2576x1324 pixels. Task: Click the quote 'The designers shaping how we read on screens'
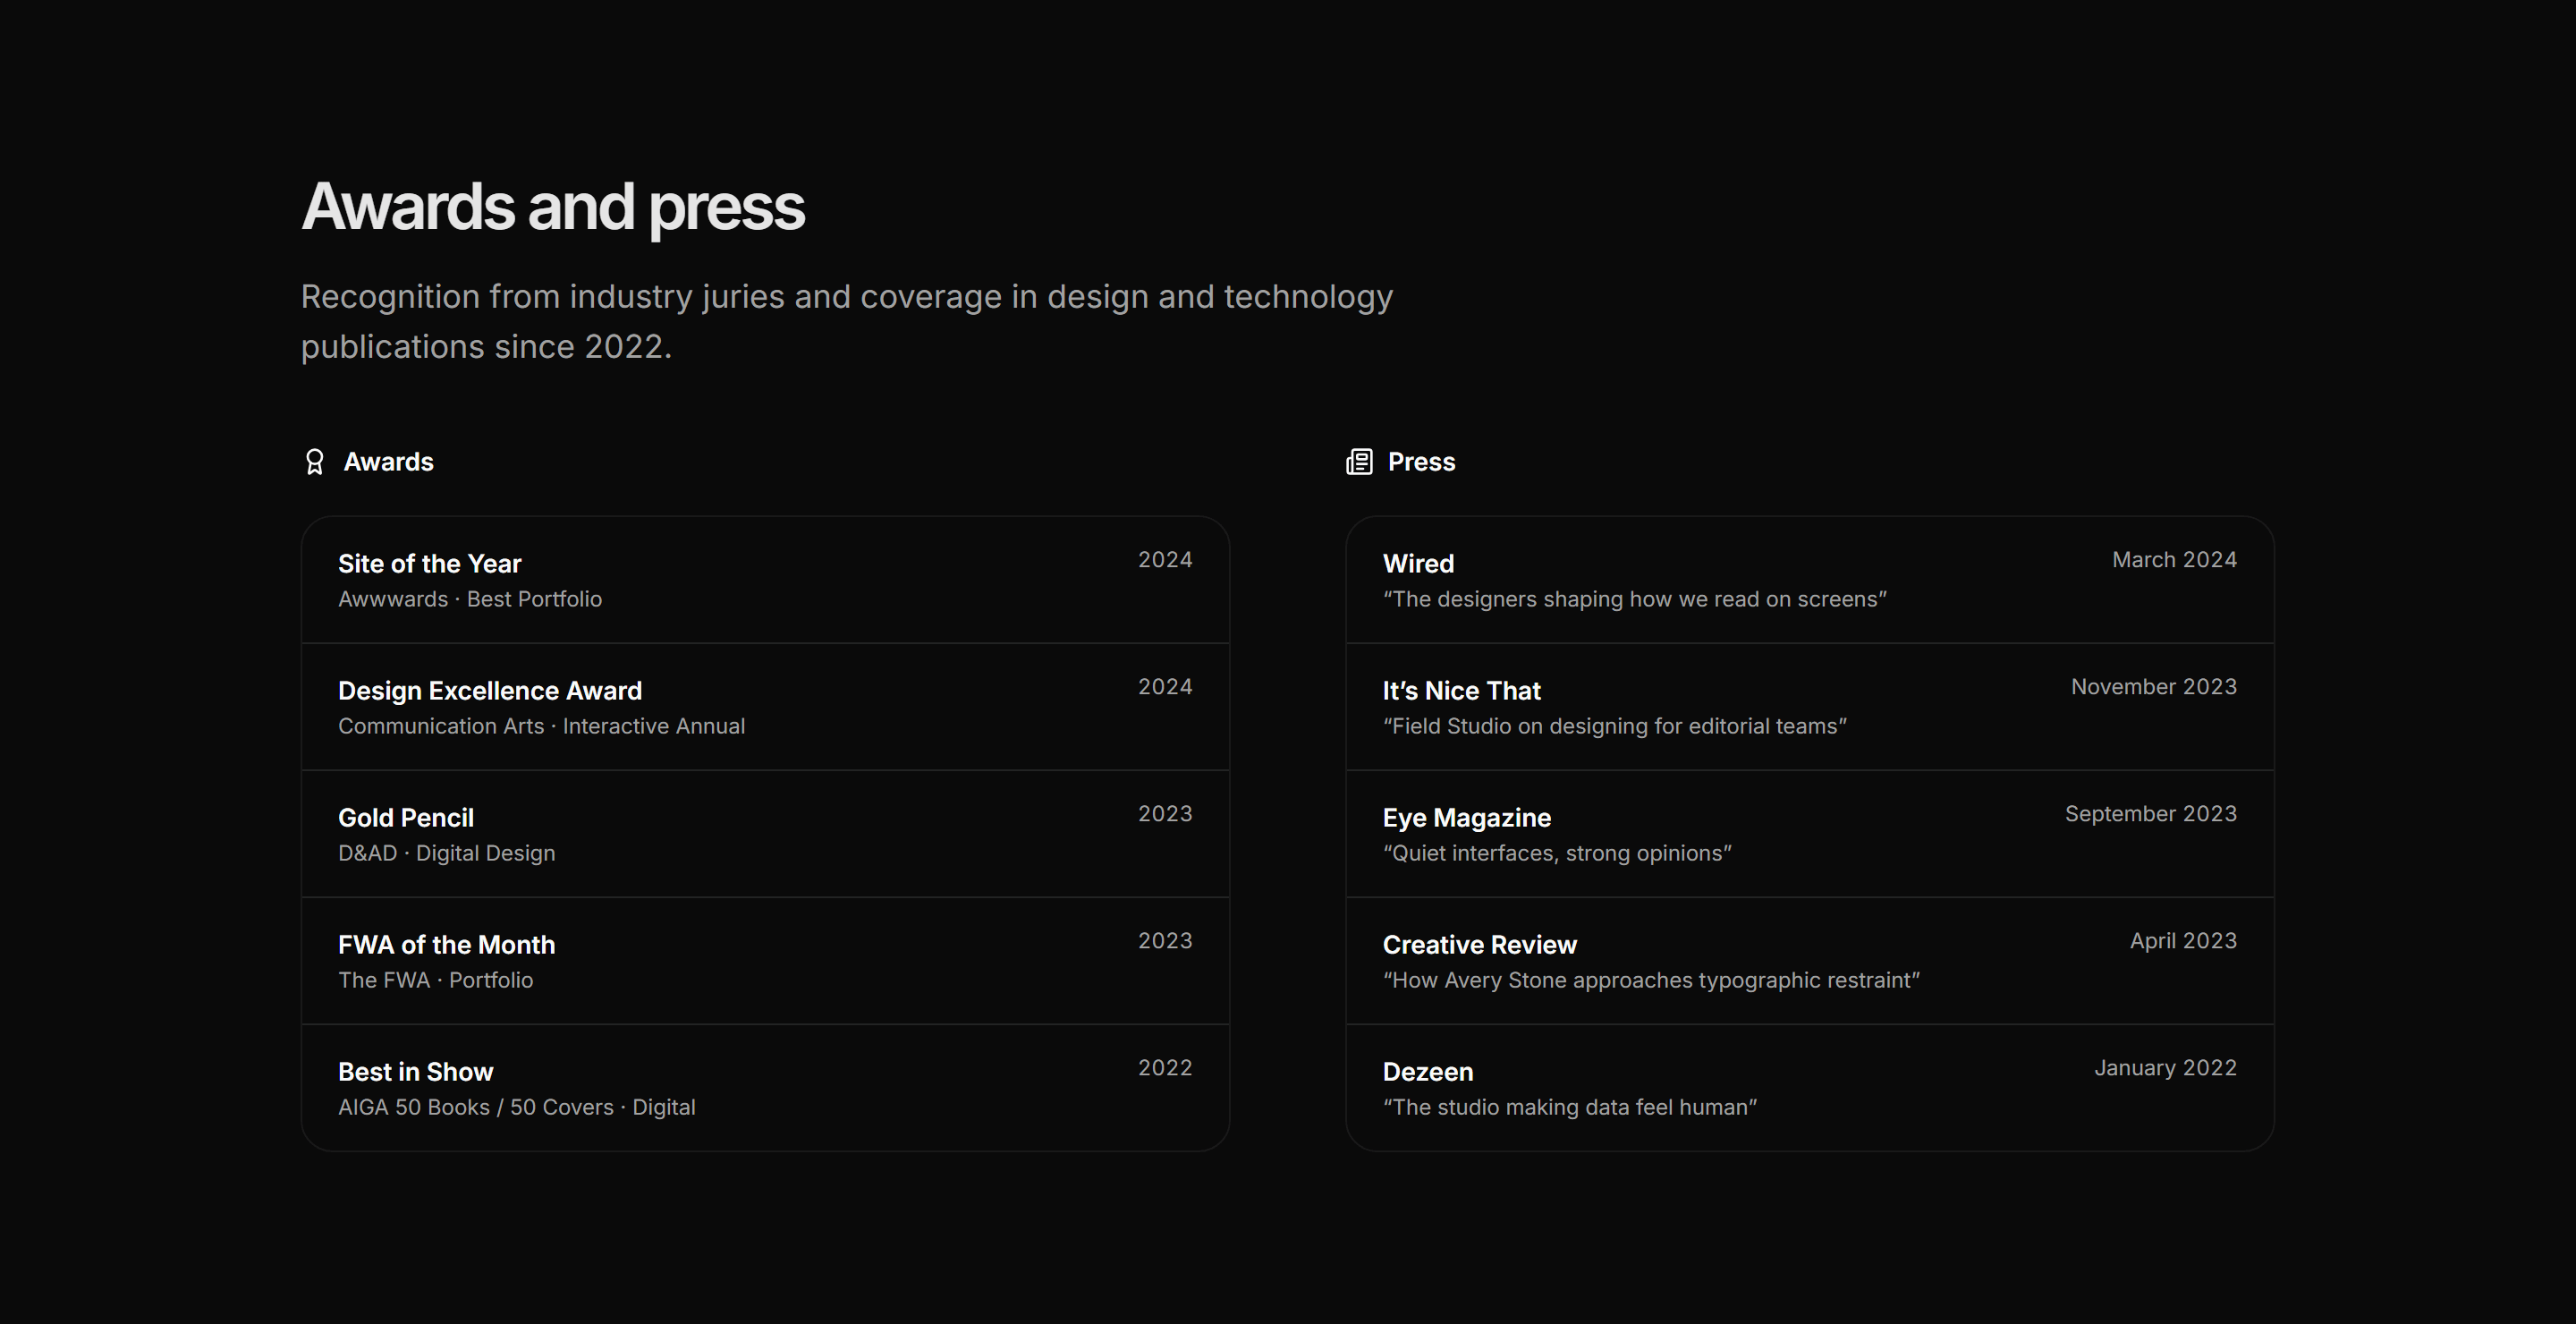coord(1635,599)
